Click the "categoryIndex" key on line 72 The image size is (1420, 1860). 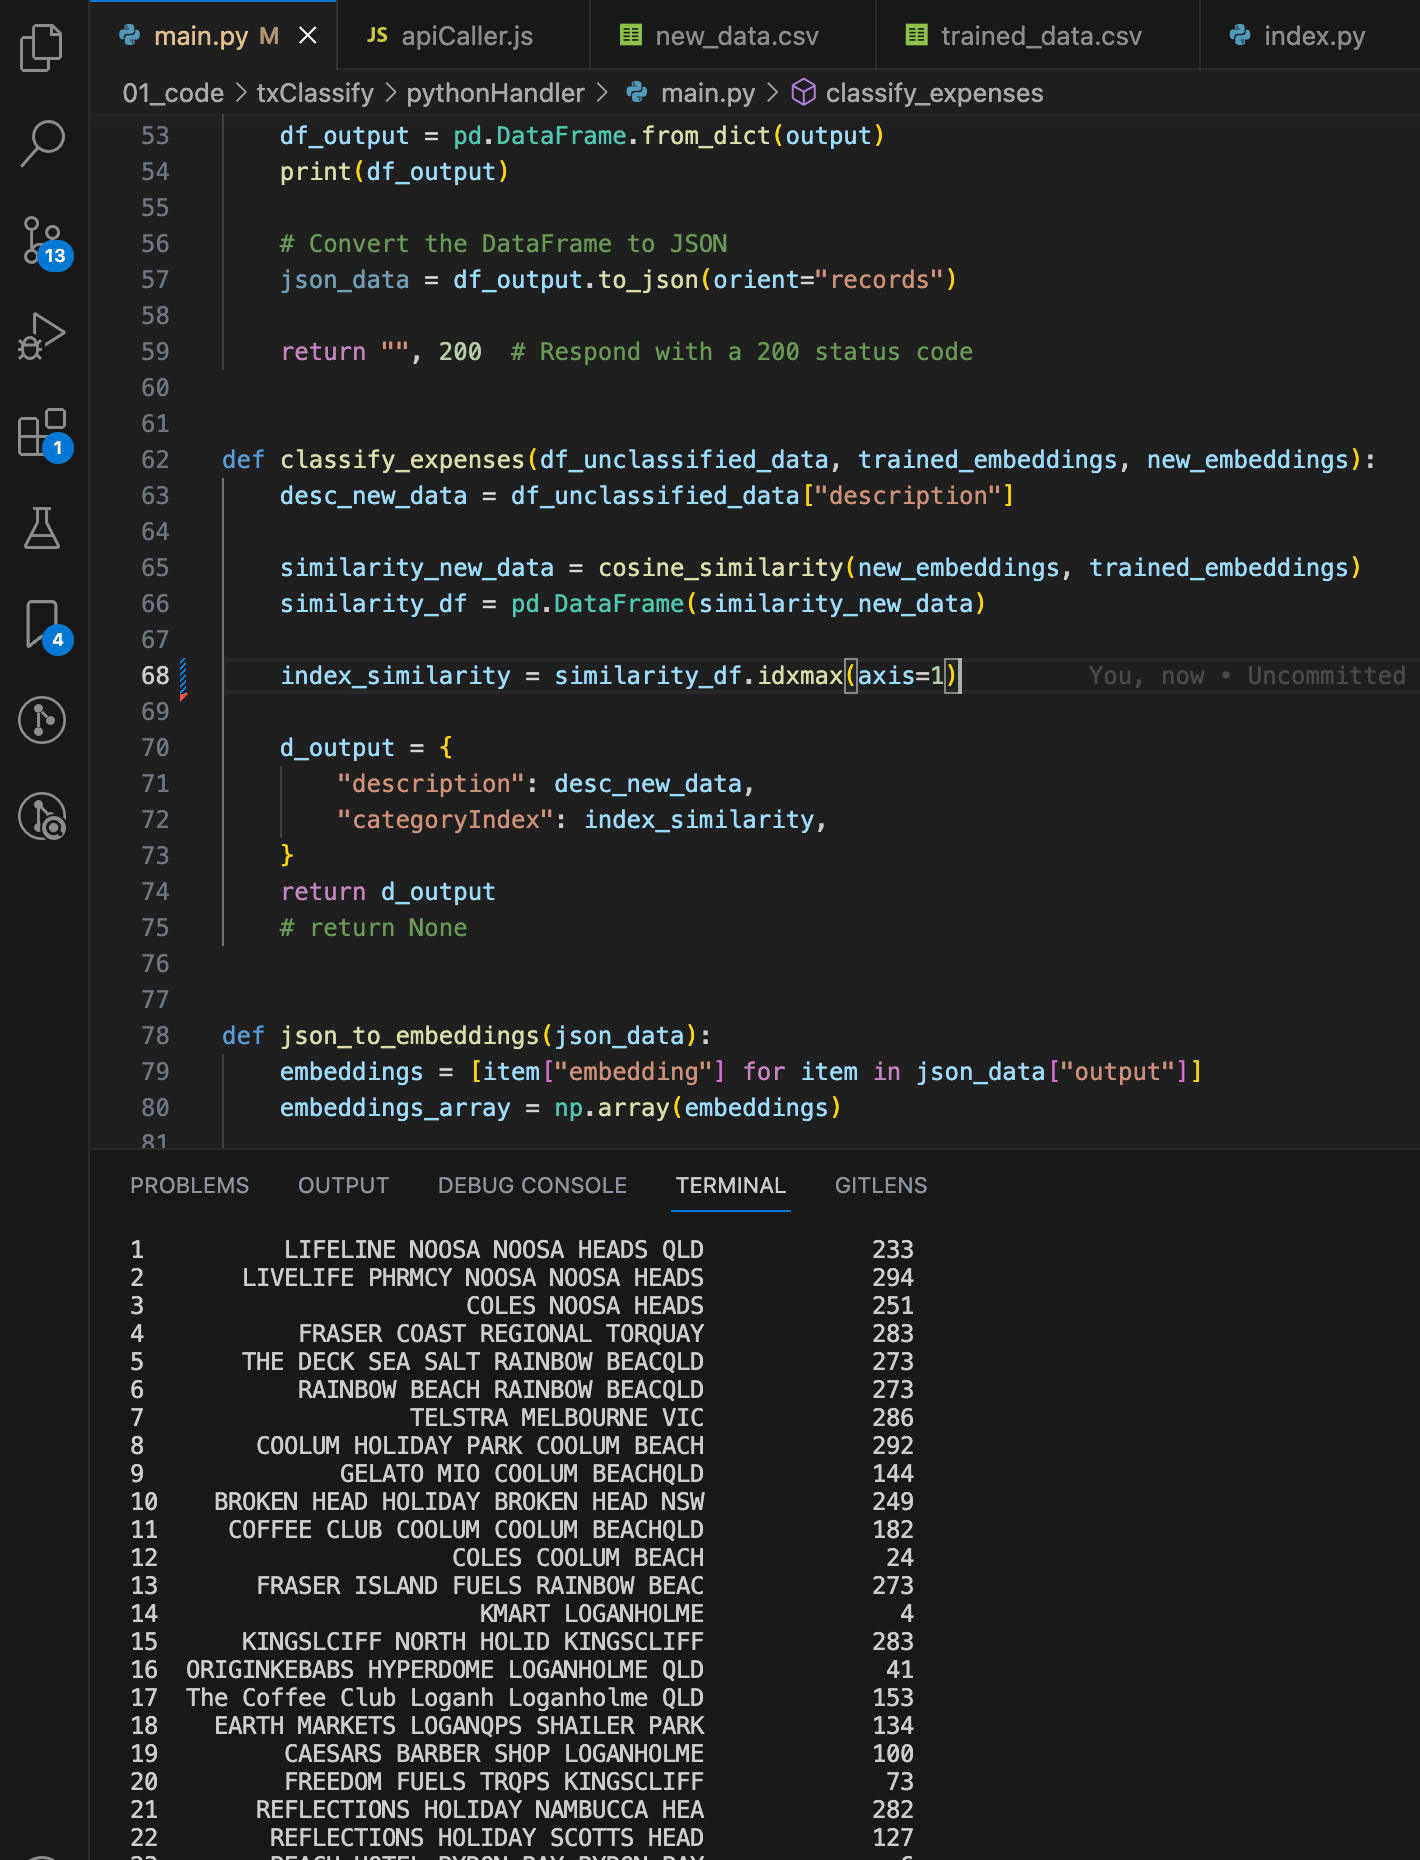(x=445, y=819)
